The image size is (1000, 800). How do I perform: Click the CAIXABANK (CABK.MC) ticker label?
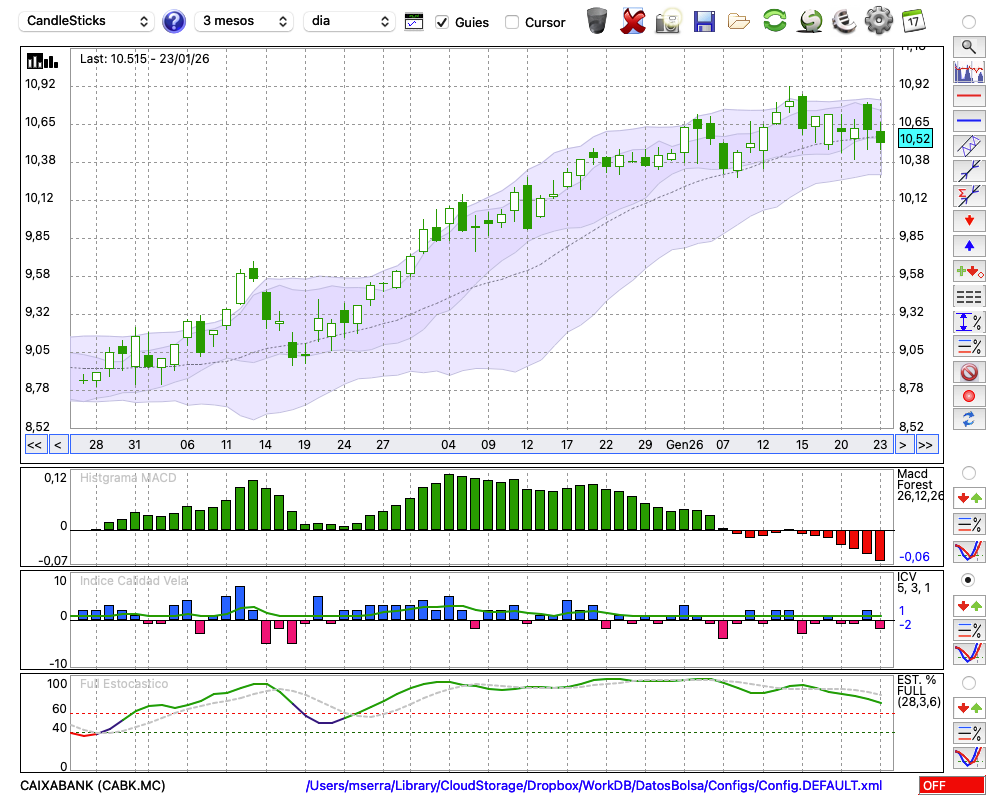[x=92, y=785]
